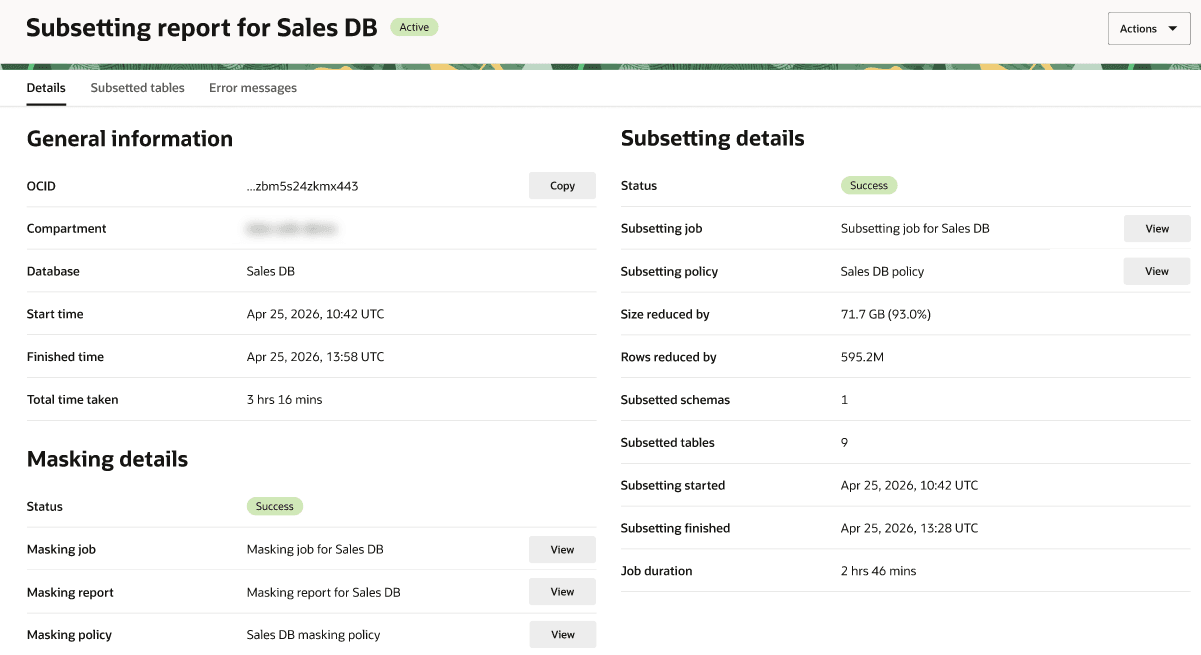View the Sales DB masking policy

562,635
